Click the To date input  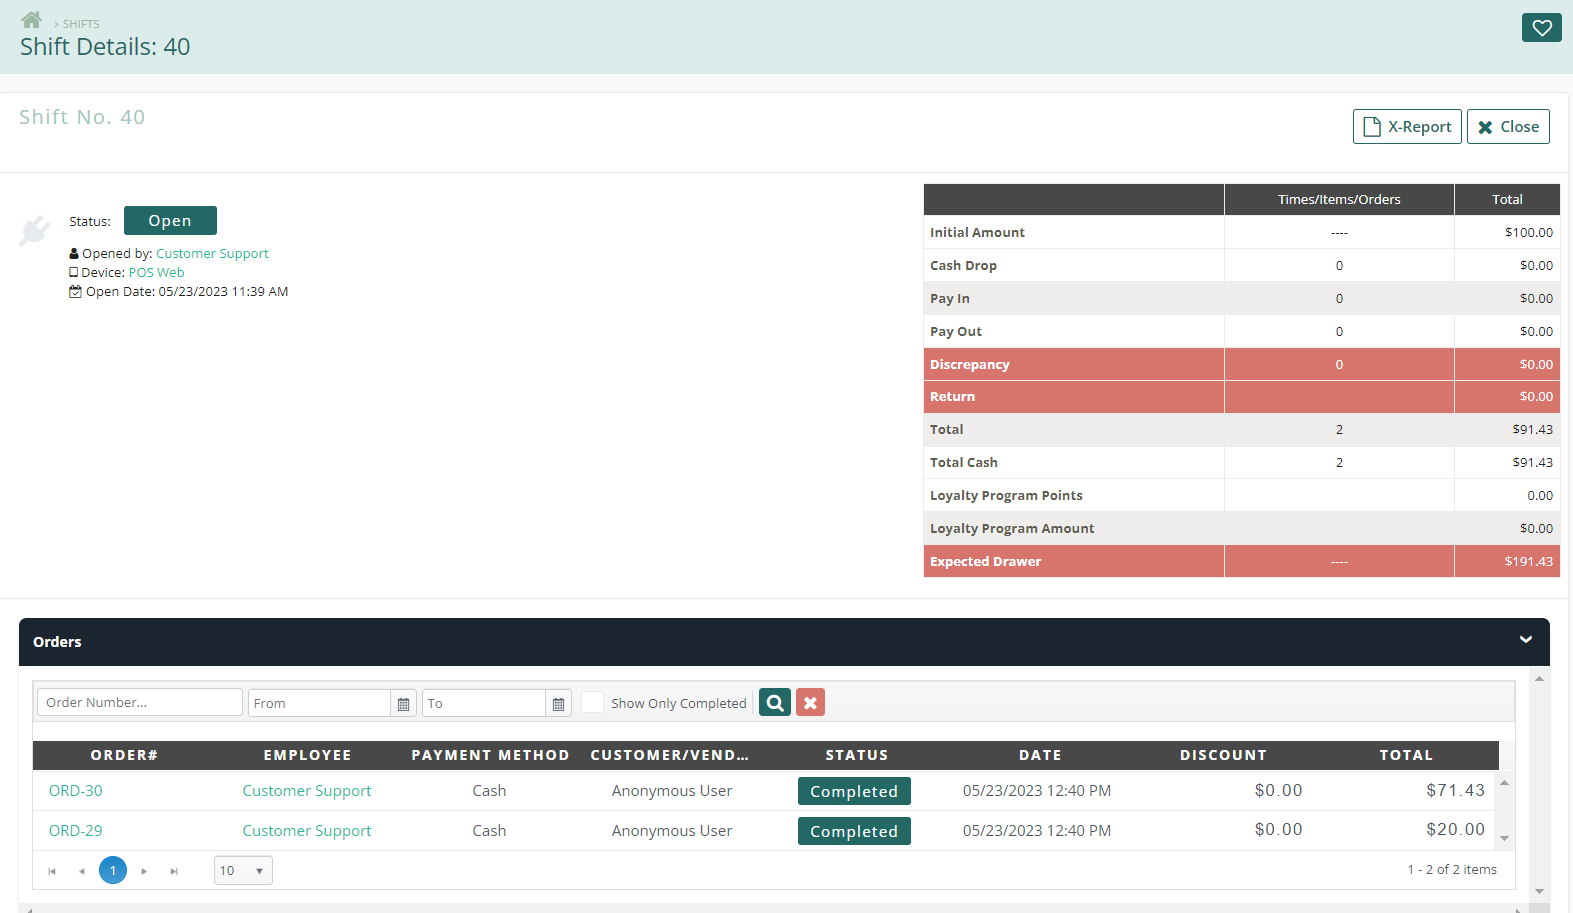coord(484,703)
